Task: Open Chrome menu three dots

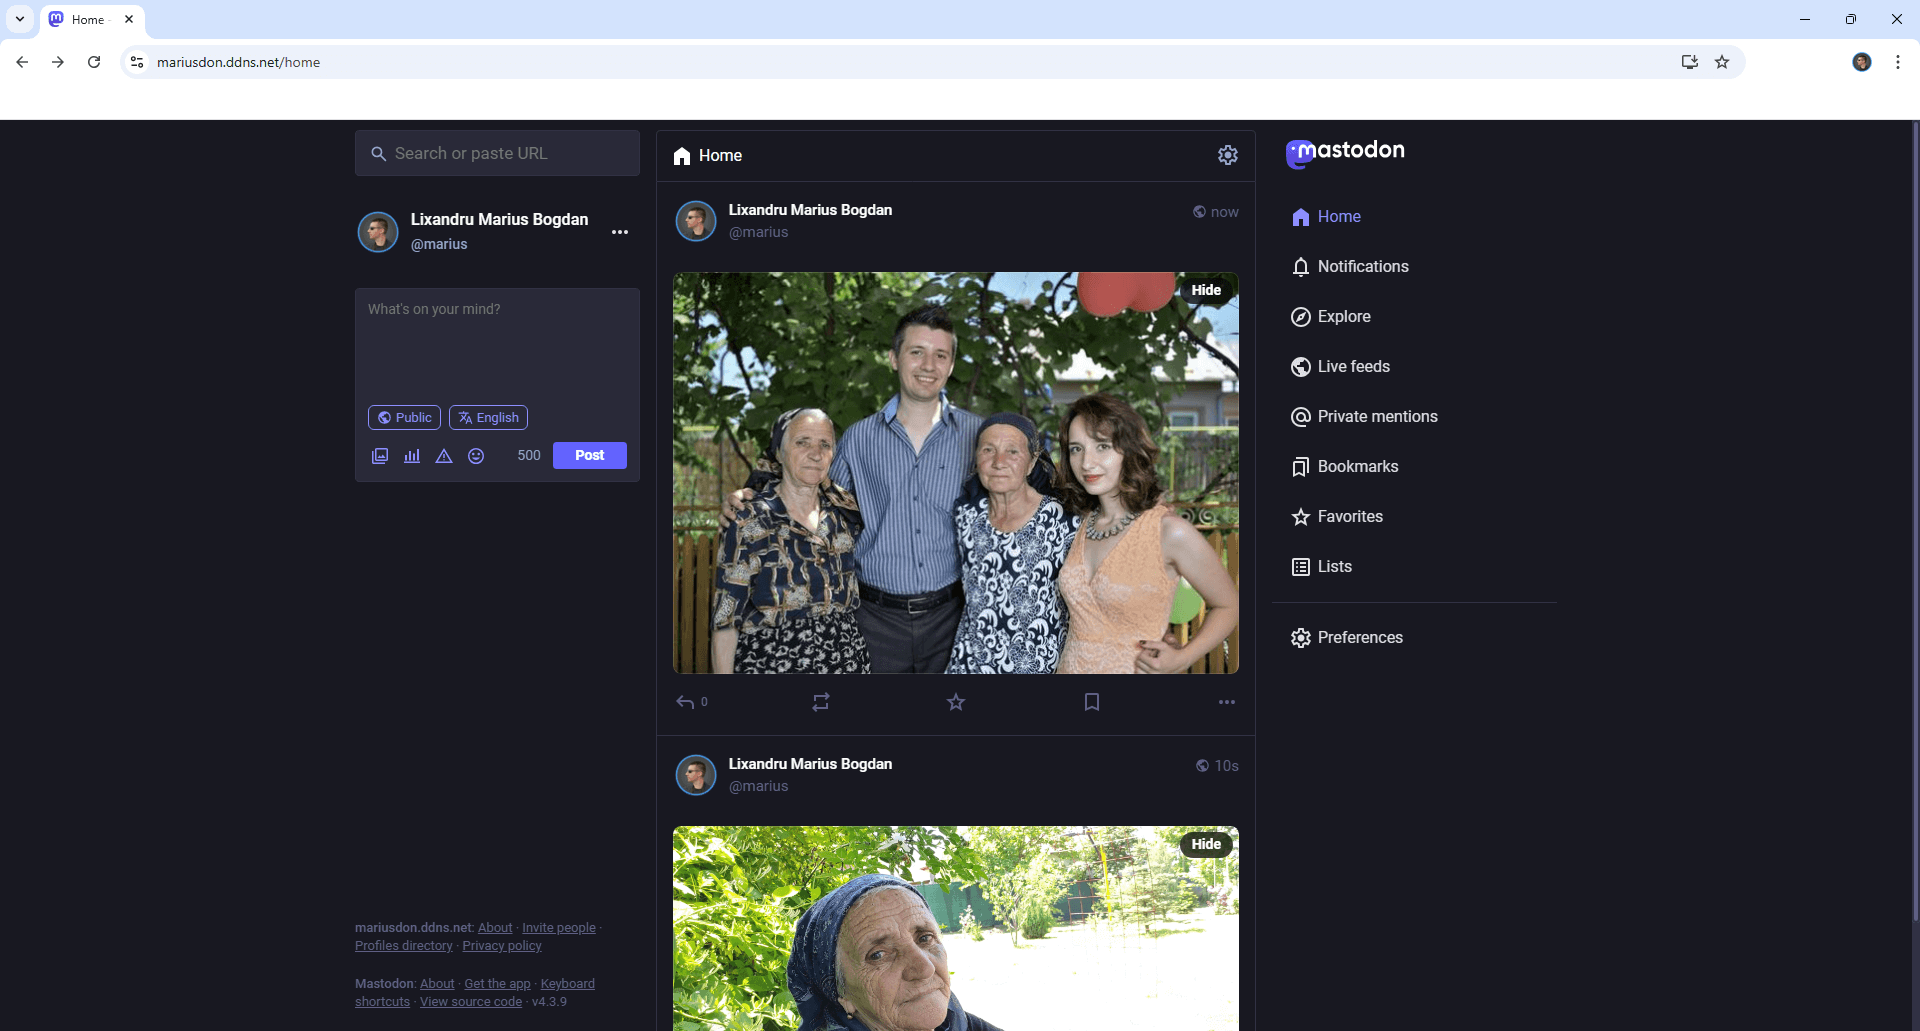Action: [x=1898, y=62]
